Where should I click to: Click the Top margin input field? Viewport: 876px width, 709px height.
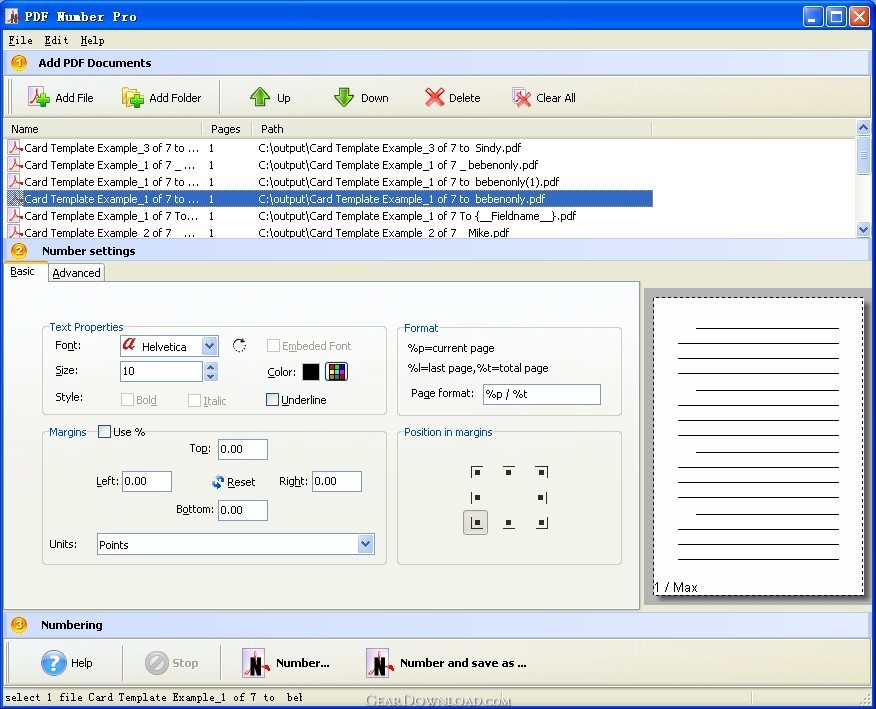[242, 449]
